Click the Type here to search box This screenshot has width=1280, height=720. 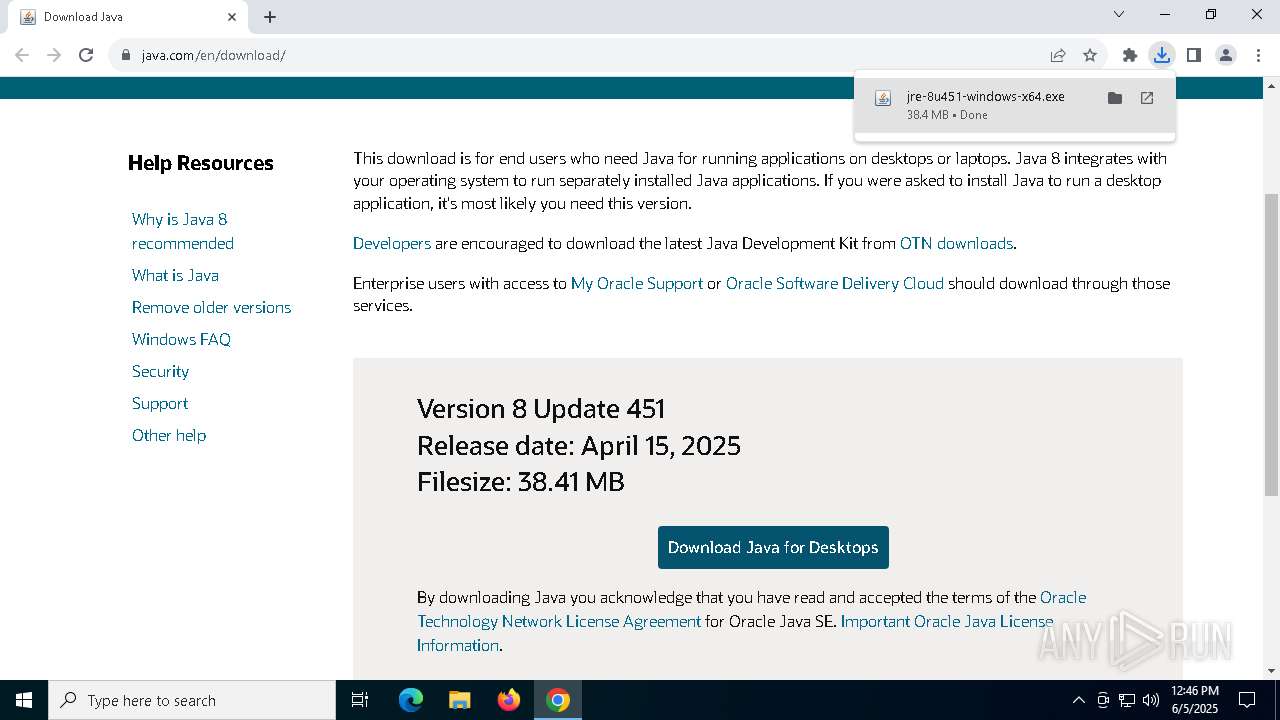coord(192,700)
